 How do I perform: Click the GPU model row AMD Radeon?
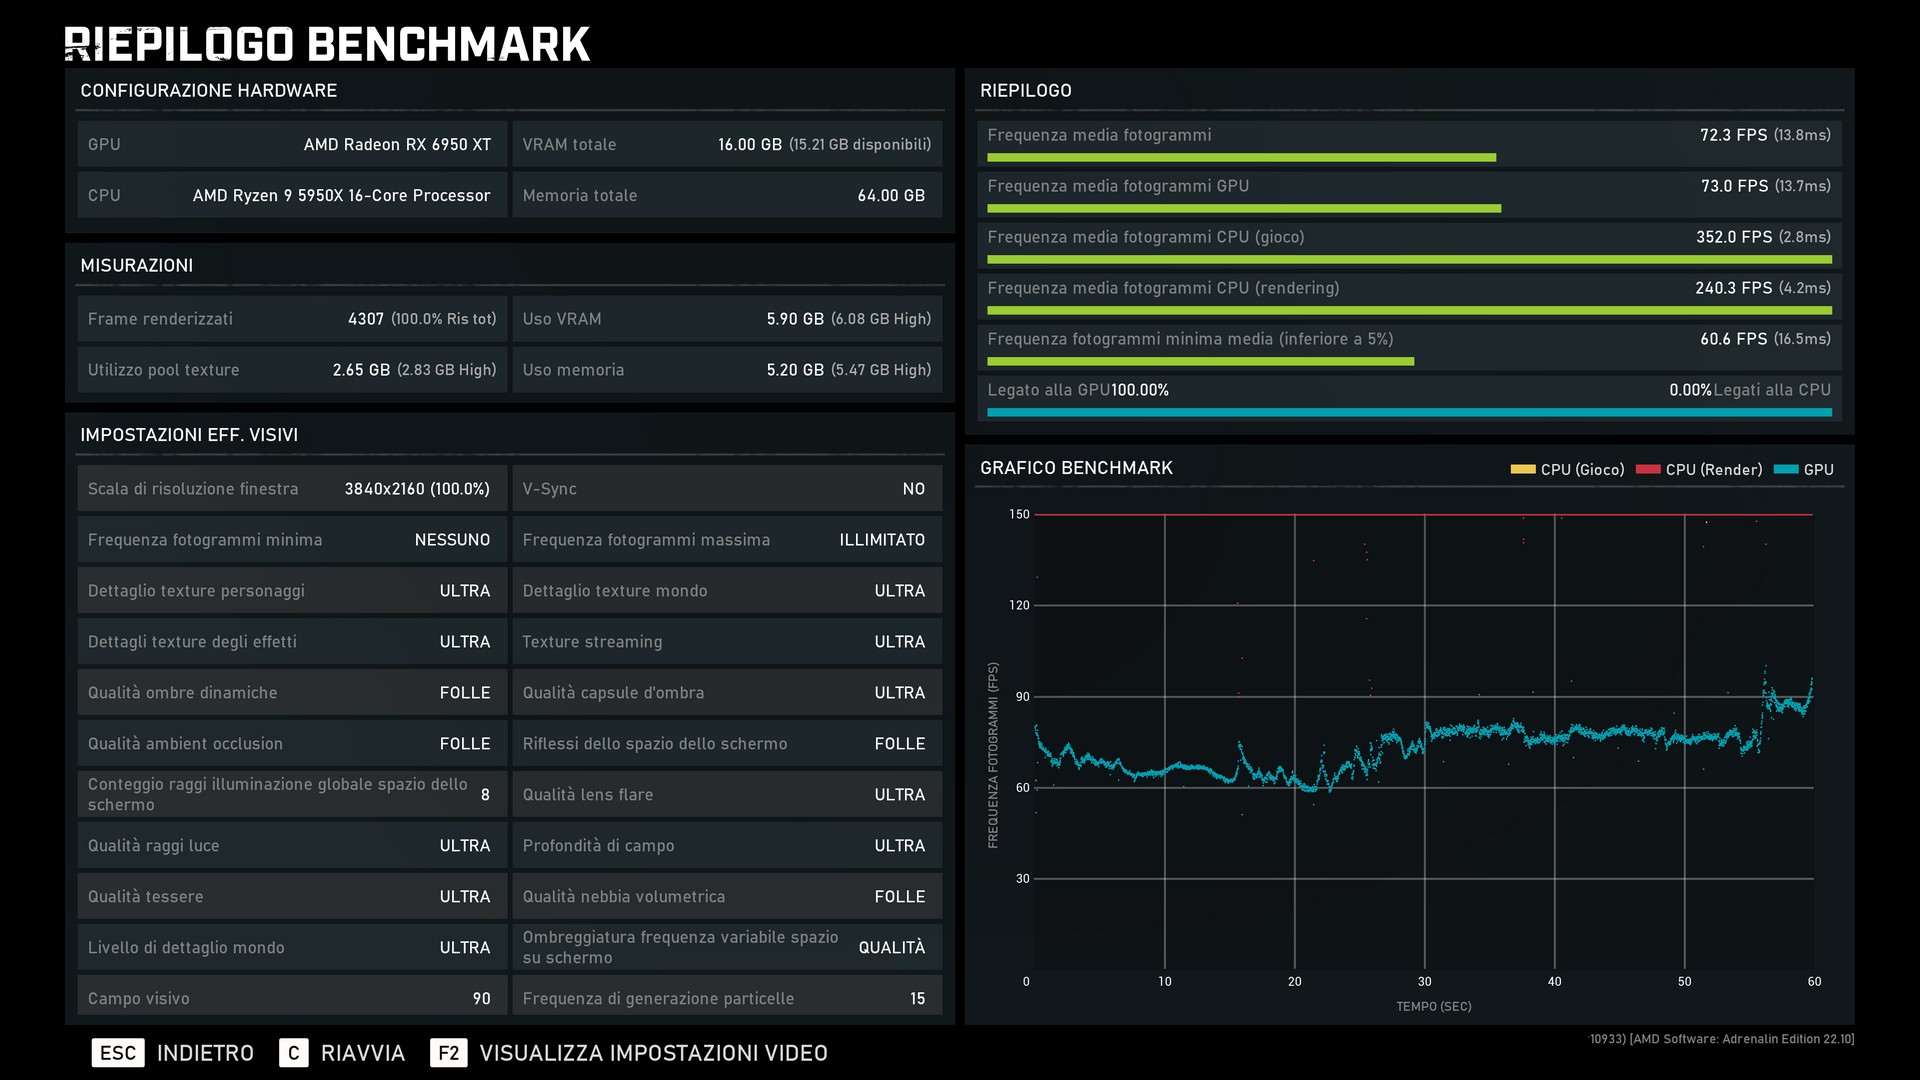point(291,144)
